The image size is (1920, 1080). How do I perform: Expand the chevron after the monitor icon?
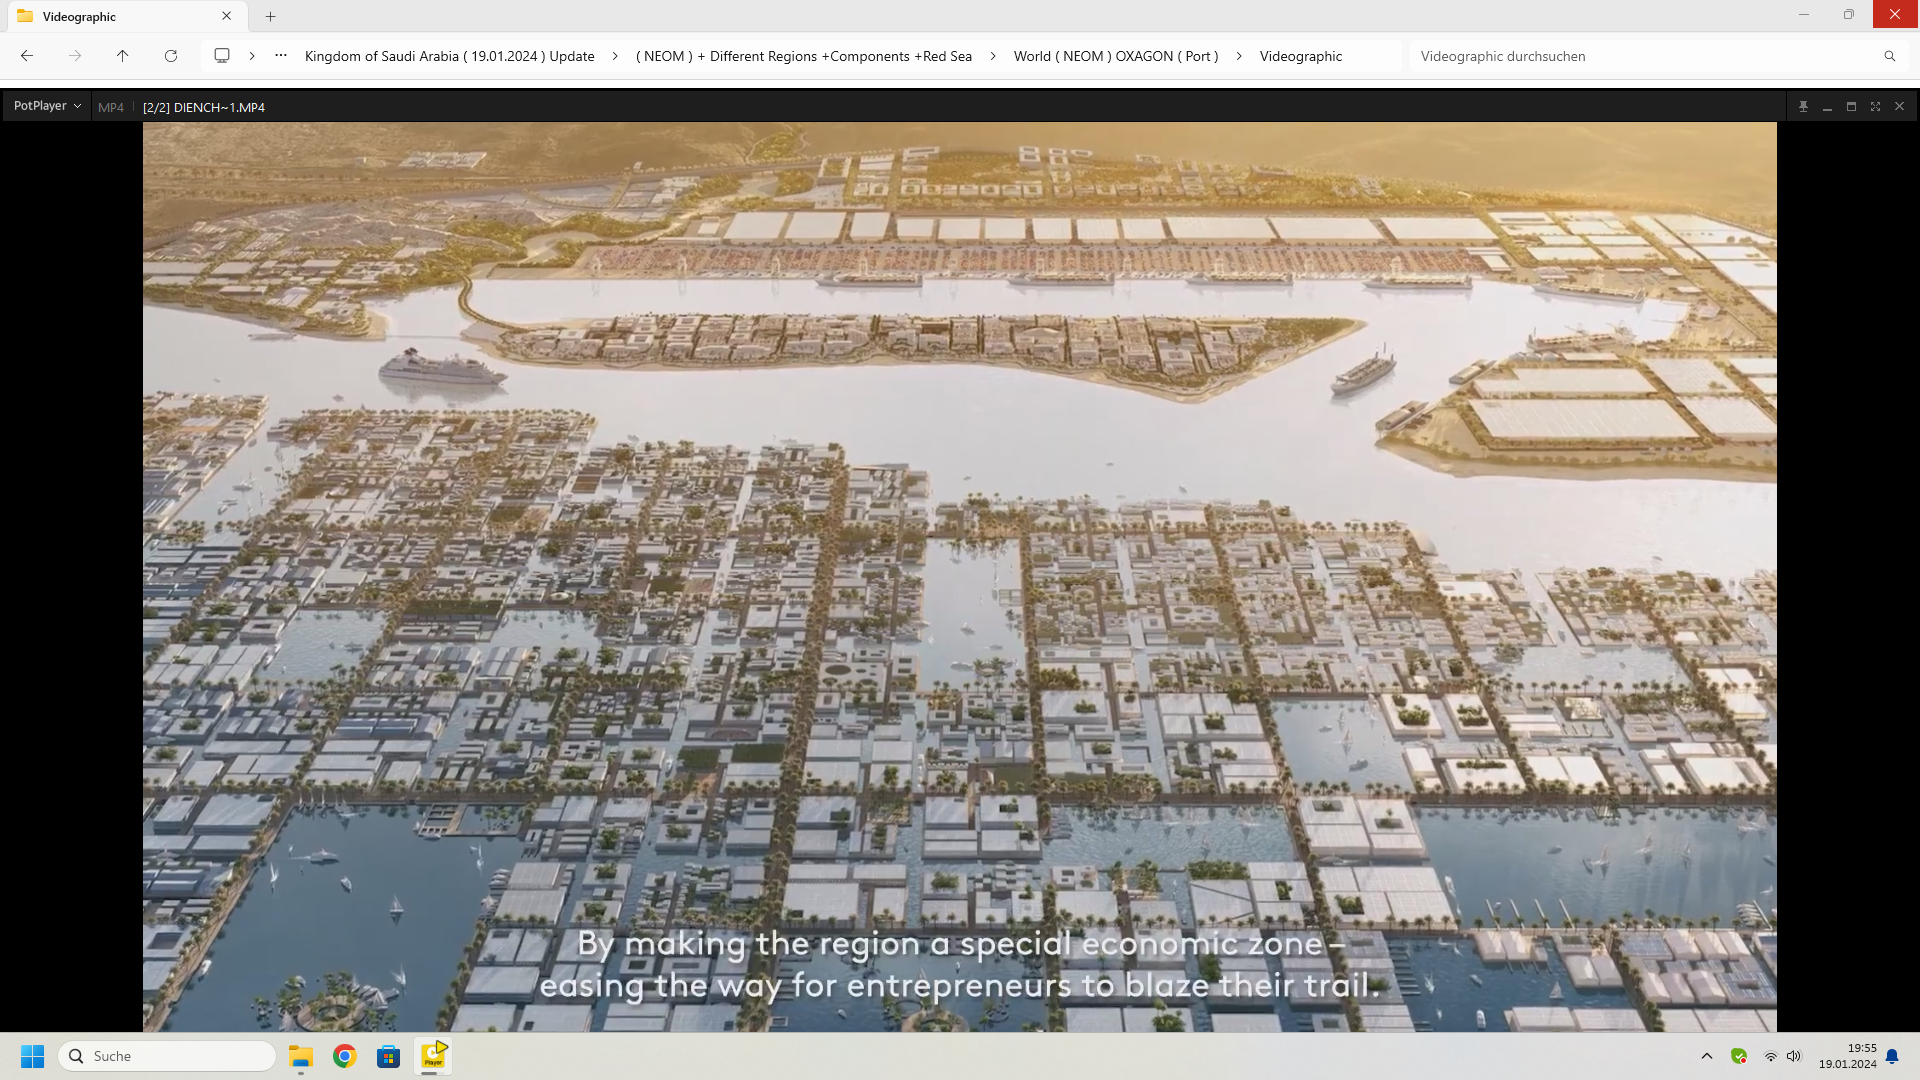point(252,56)
